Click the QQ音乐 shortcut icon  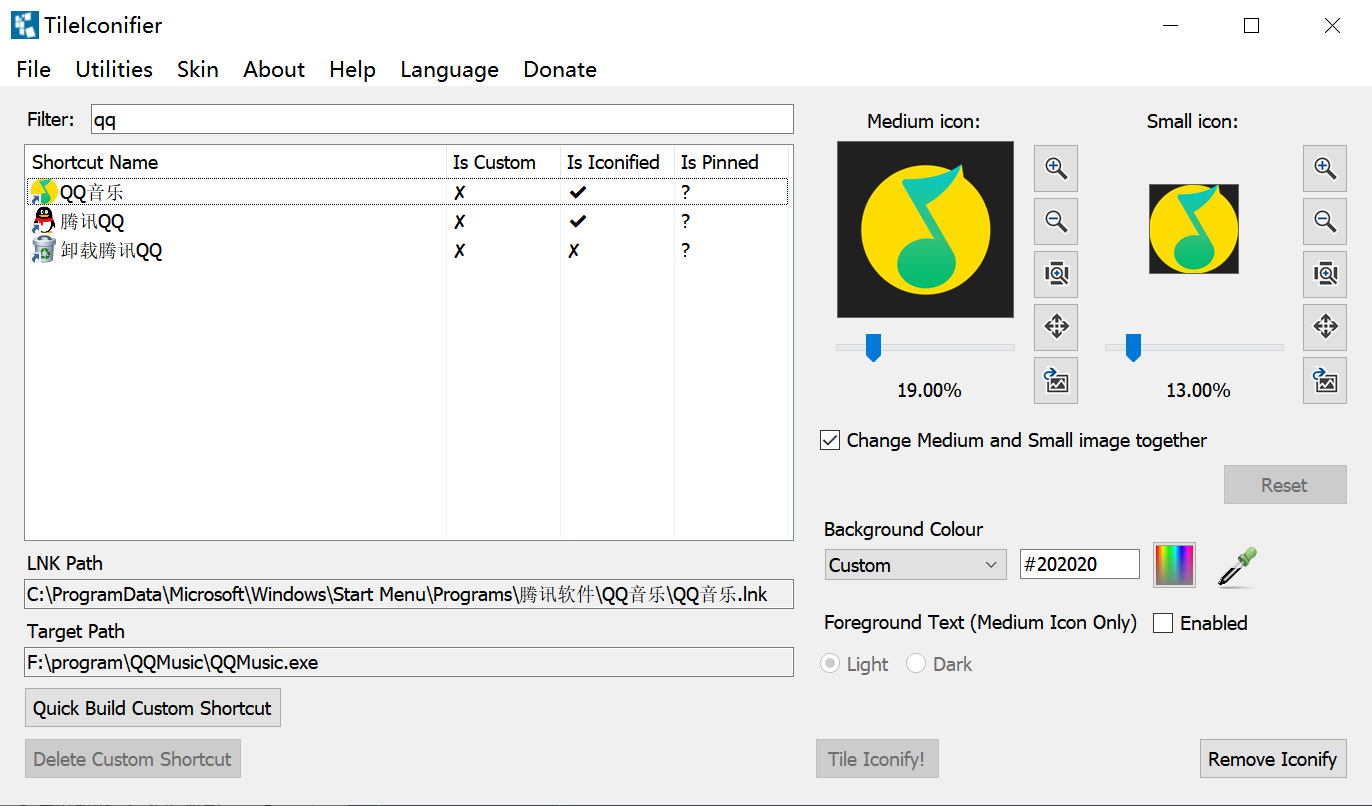43,192
